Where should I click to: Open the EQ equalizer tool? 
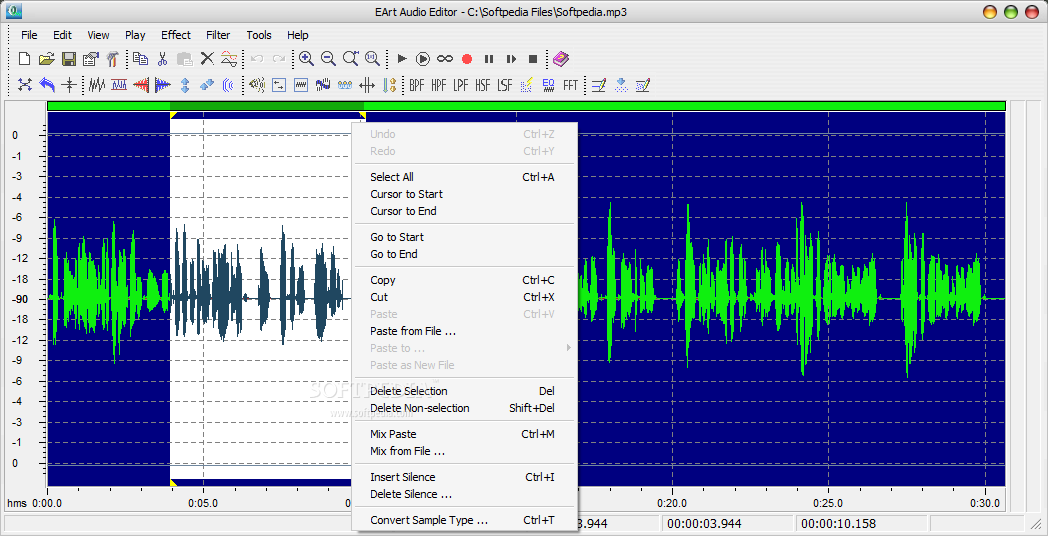pos(548,85)
